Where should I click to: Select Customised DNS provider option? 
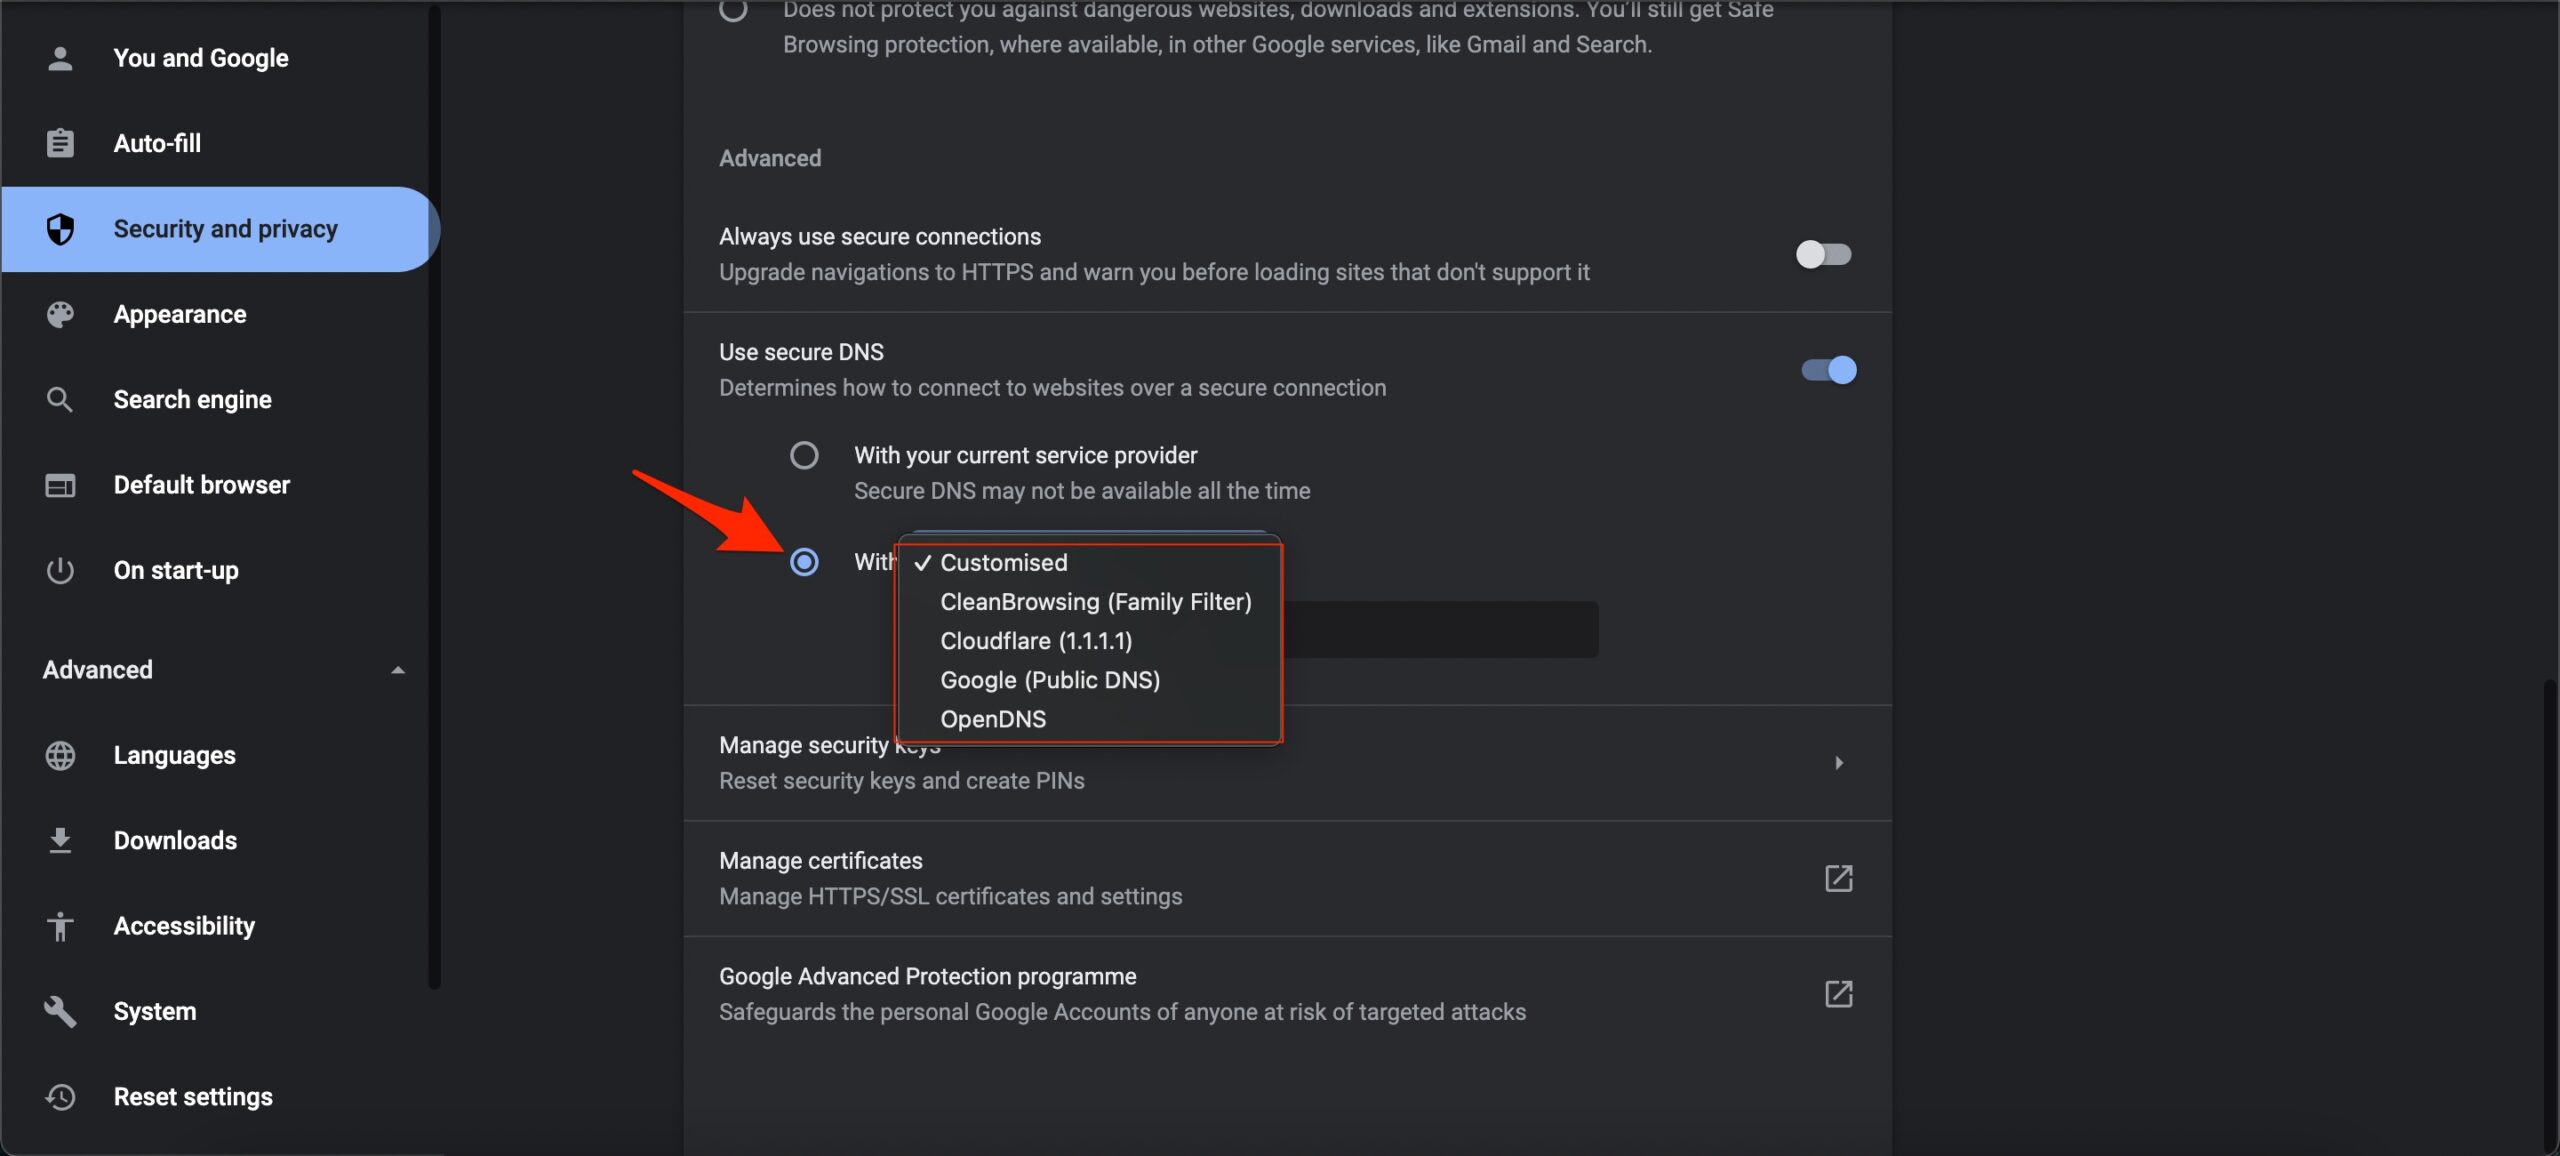click(x=1004, y=562)
